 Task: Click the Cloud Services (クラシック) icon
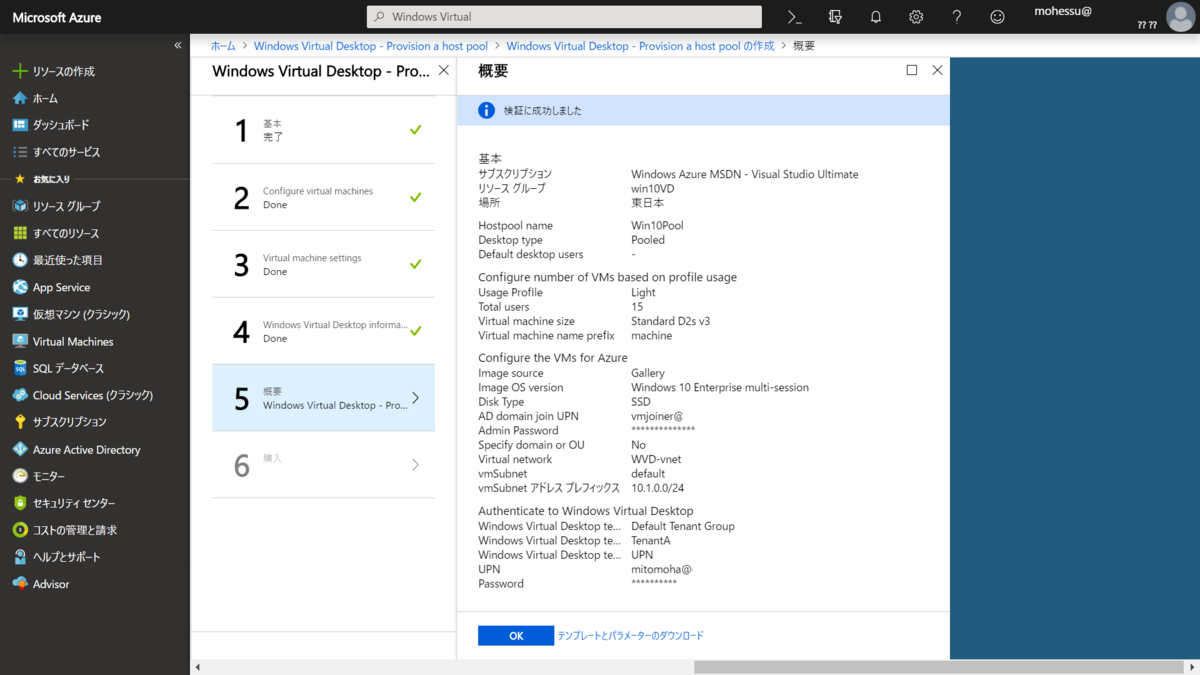19,395
